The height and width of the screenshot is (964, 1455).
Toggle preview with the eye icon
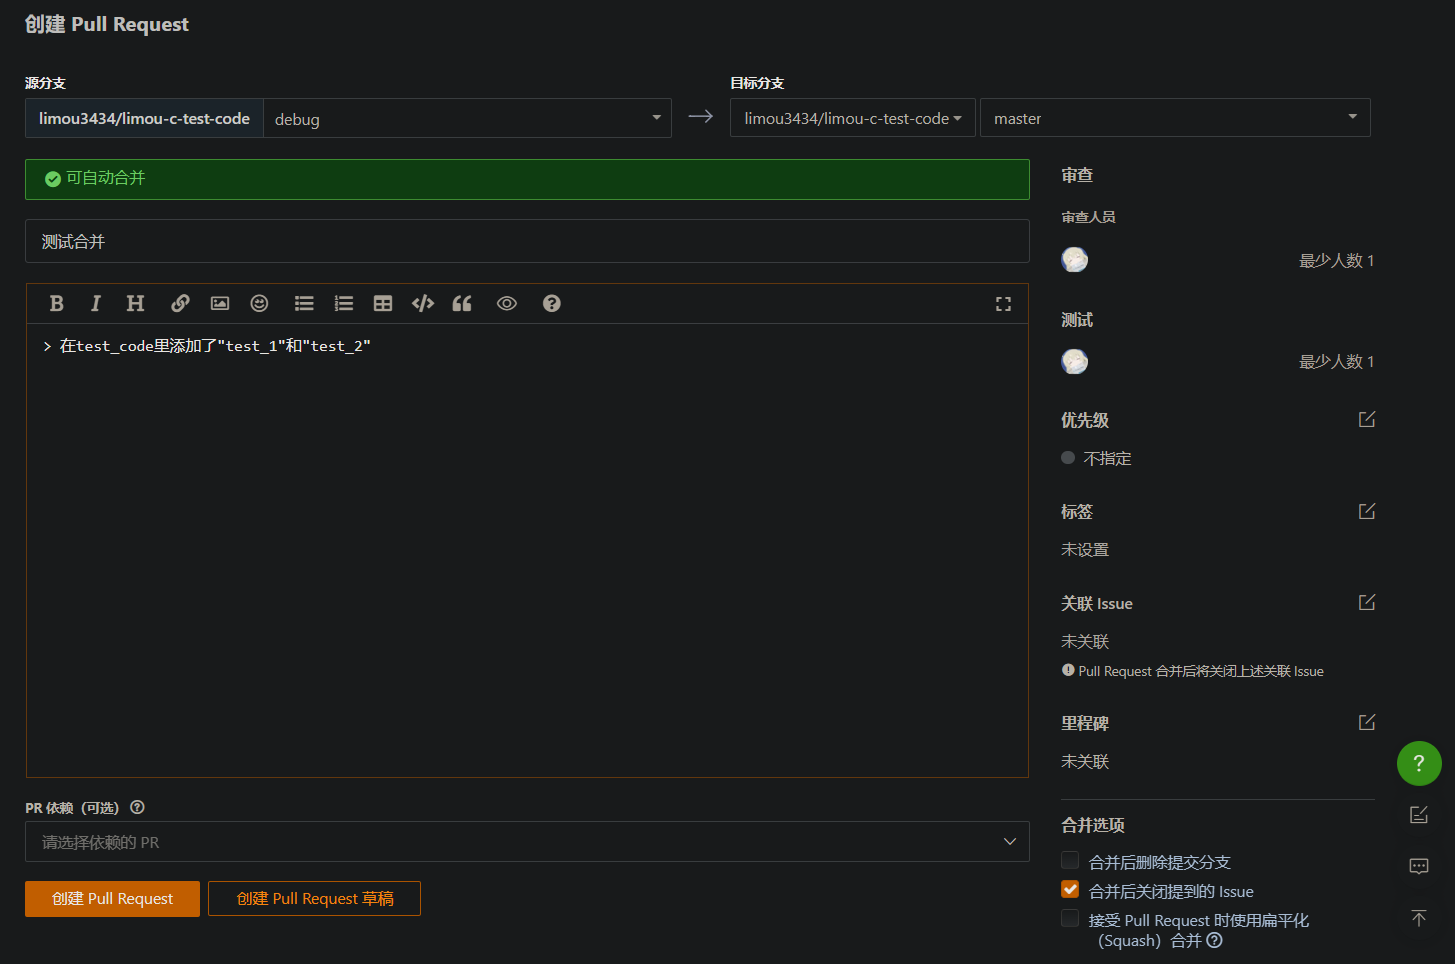(x=507, y=304)
